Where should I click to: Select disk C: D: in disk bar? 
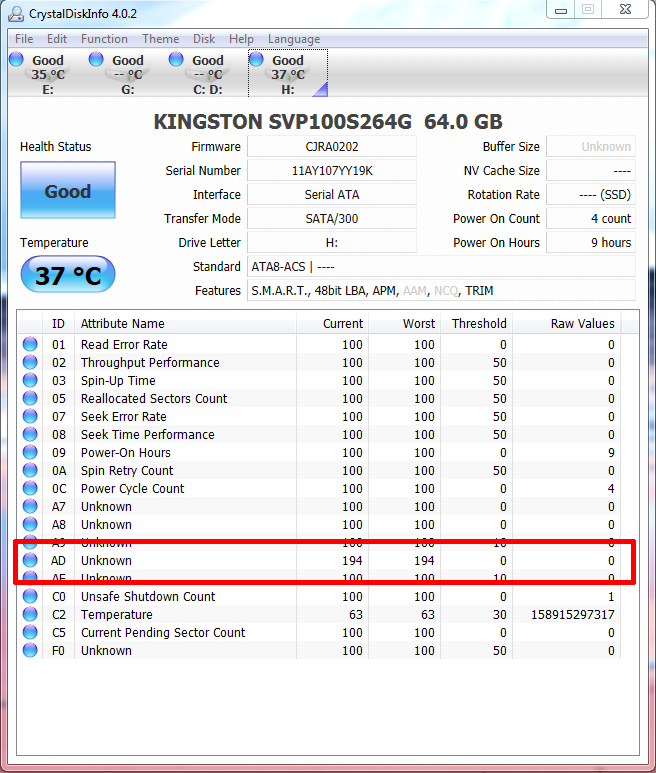pyautogui.click(x=207, y=73)
